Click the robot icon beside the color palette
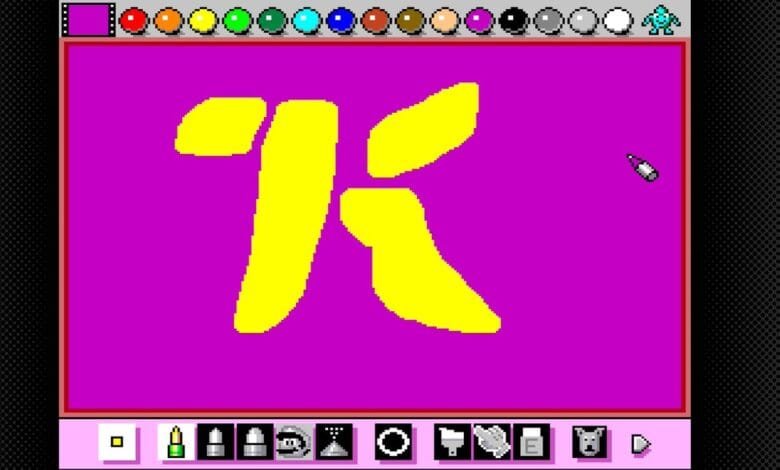Image resolution: width=780 pixels, height=470 pixels. click(661, 19)
